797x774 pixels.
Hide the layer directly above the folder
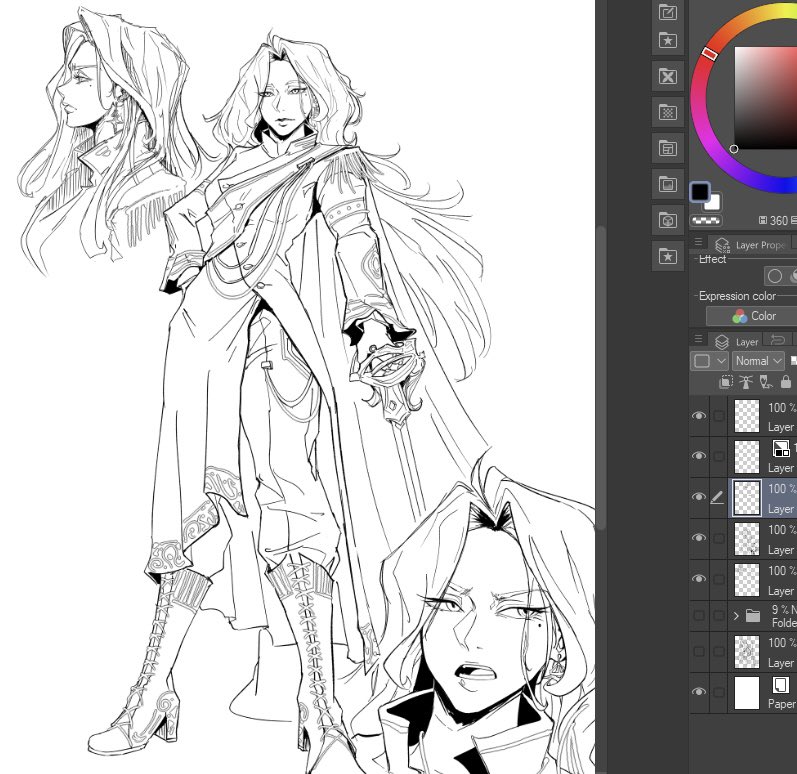coord(699,579)
